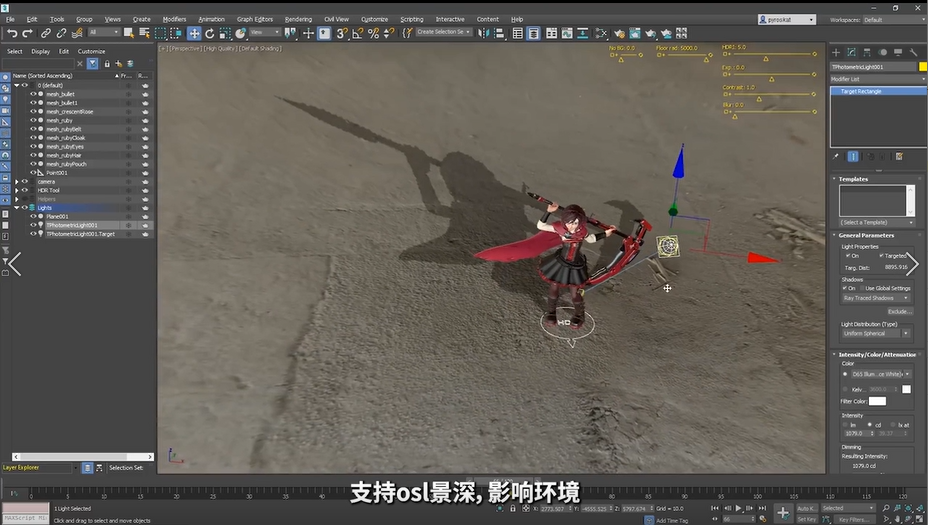Open the Scripting menu
The width and height of the screenshot is (928, 525).
pyautogui.click(x=411, y=19)
